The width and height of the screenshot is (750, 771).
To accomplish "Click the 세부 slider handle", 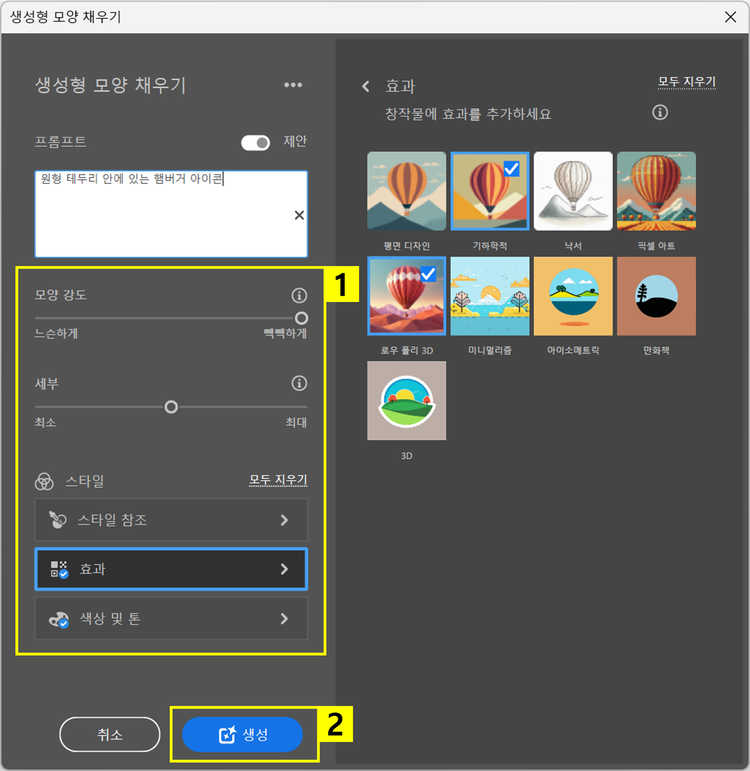I will pos(171,407).
